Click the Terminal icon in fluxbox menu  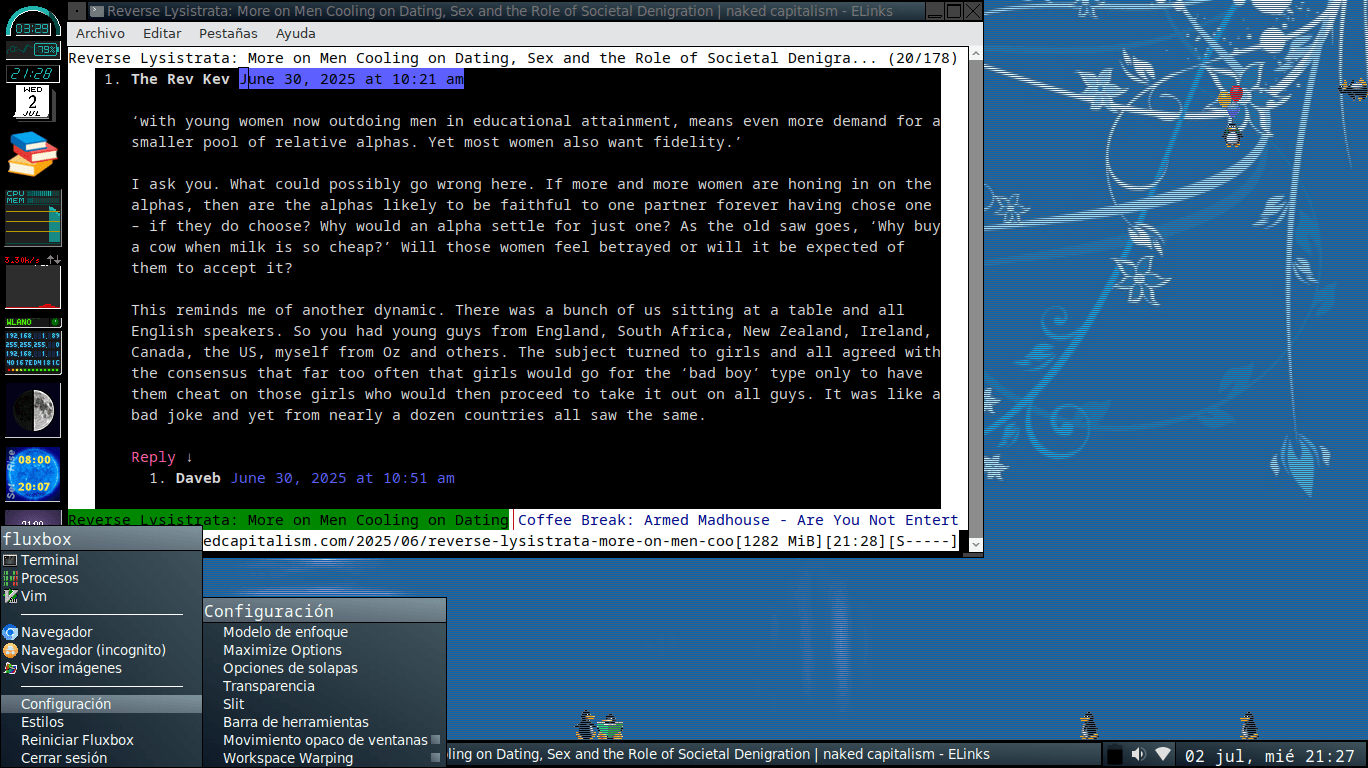pos(11,560)
